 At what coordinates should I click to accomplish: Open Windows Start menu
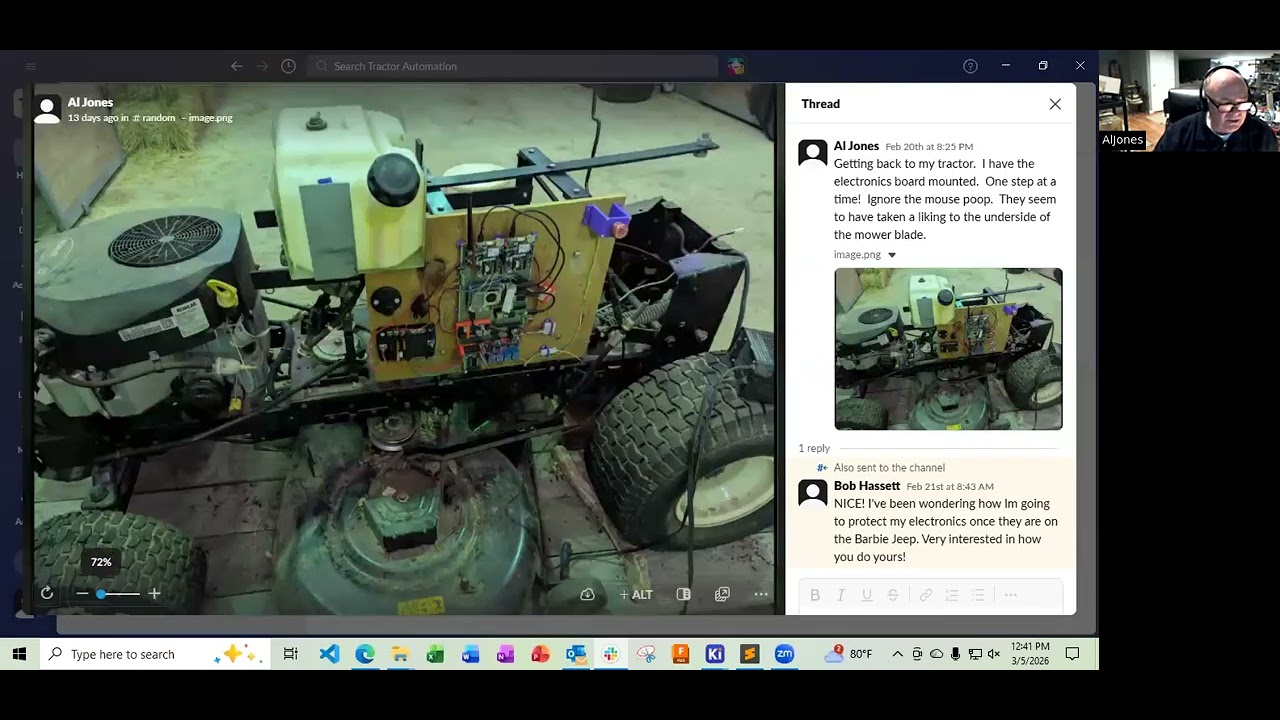click(x=19, y=654)
